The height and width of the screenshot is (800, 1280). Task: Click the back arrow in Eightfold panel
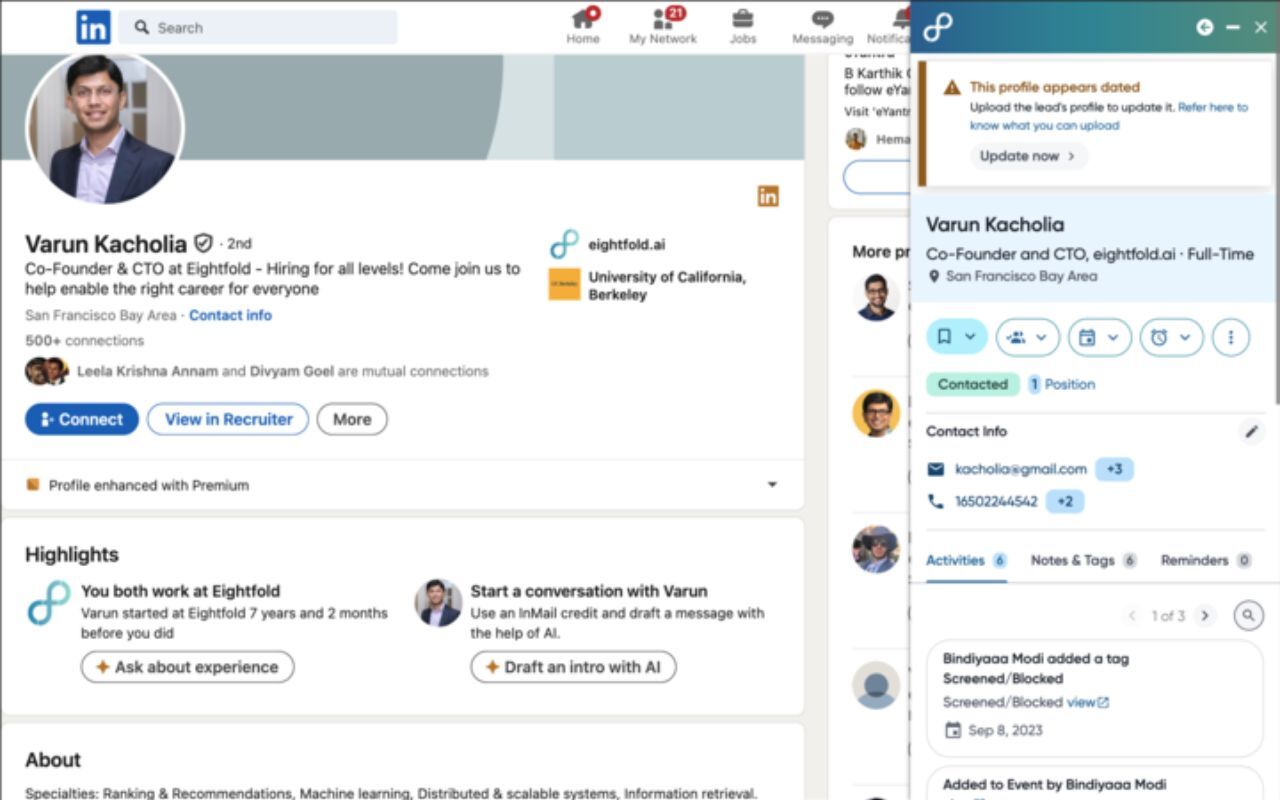(x=1205, y=28)
